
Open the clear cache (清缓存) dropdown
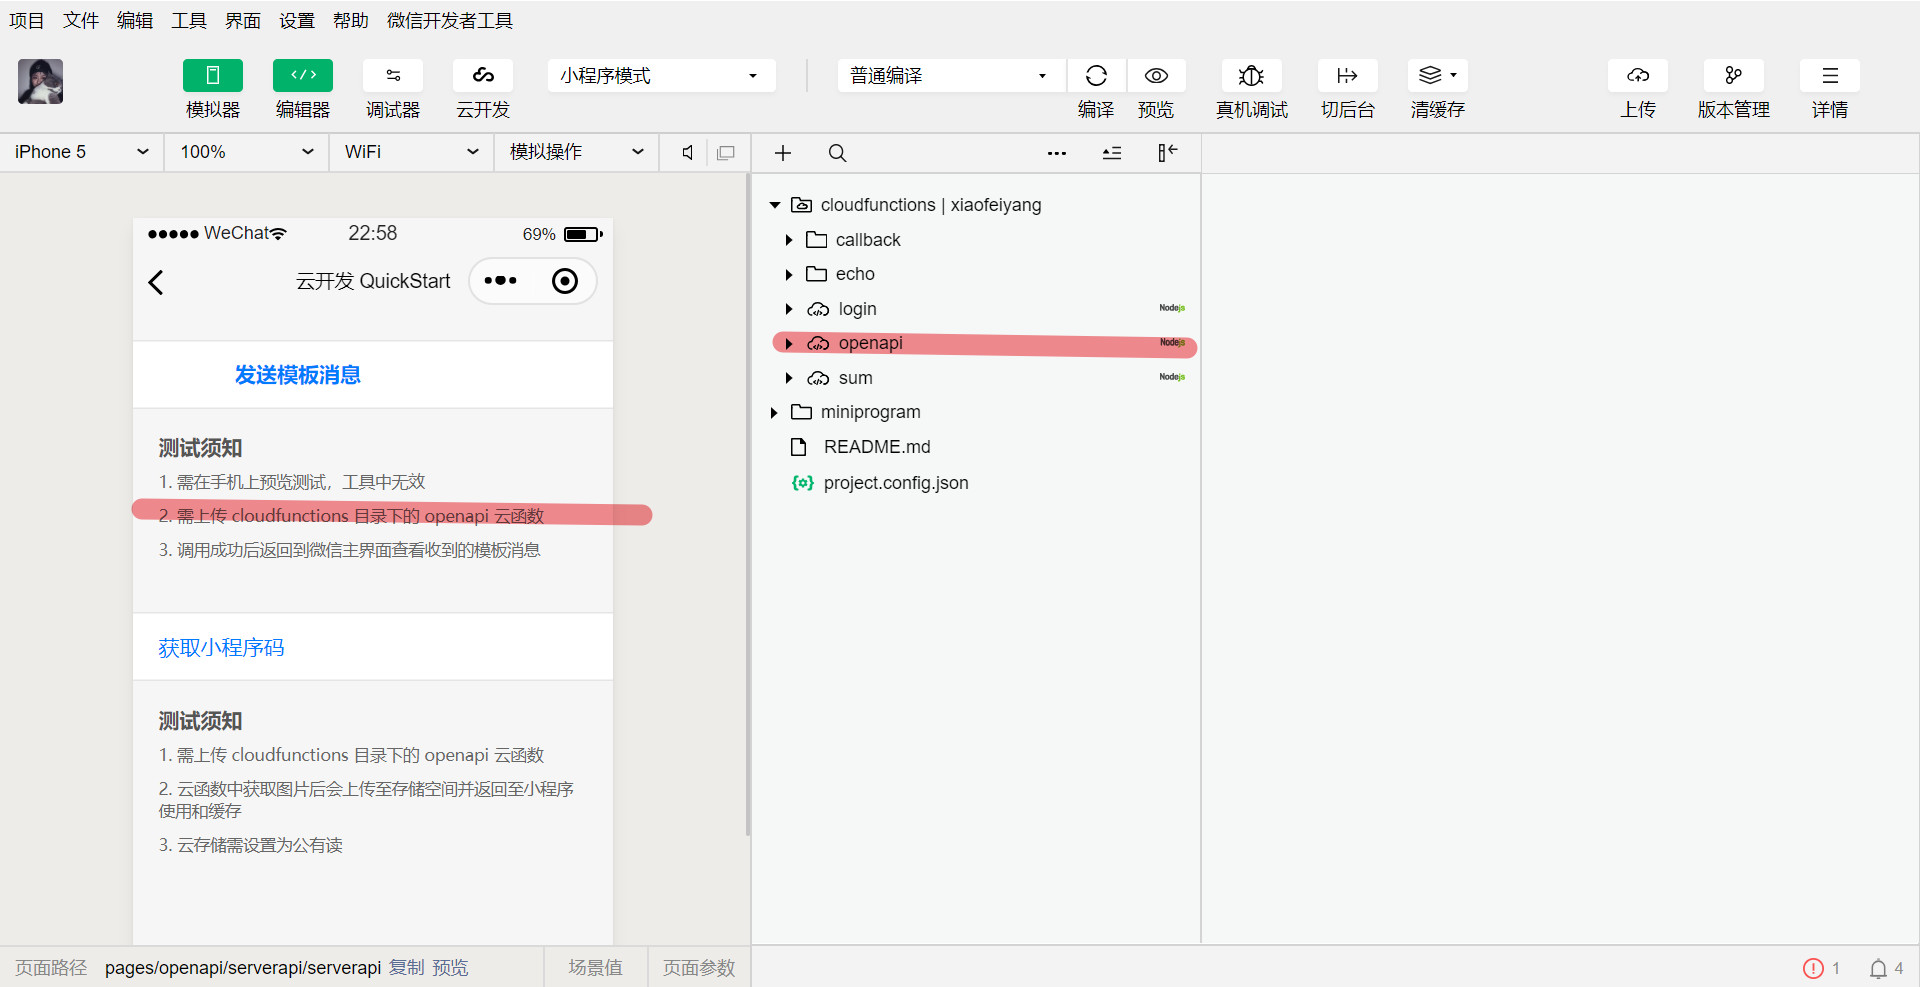point(1437,76)
